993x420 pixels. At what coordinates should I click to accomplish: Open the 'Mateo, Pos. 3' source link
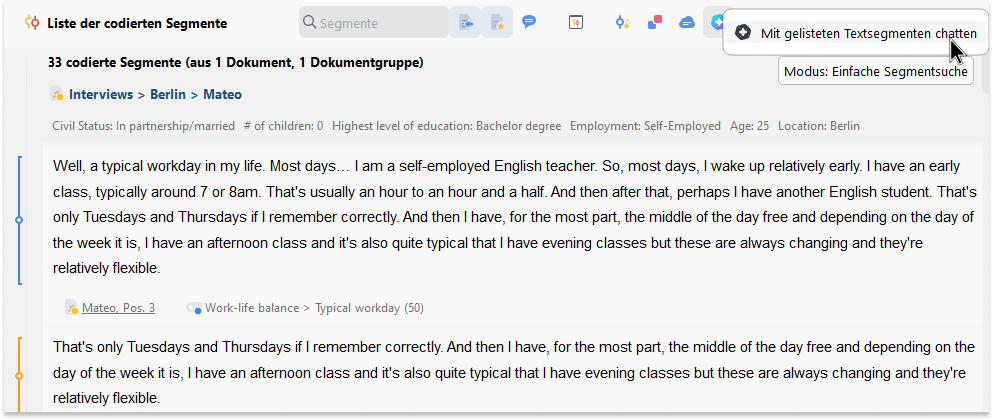click(x=118, y=308)
